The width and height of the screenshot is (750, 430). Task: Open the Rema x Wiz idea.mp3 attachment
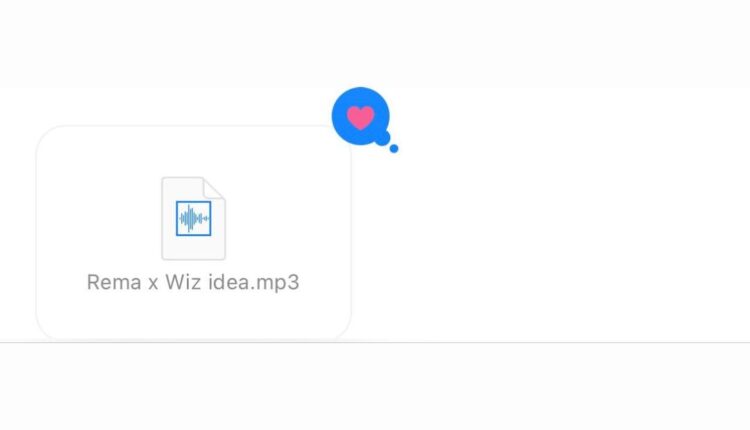click(193, 233)
